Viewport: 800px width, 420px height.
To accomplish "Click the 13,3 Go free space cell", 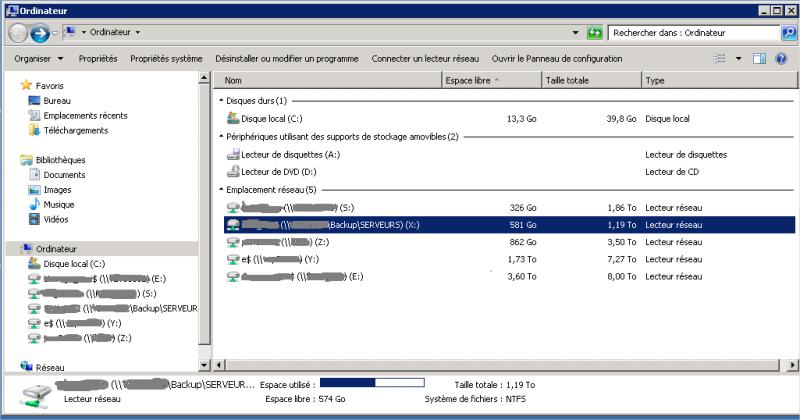I will pyautogui.click(x=521, y=118).
